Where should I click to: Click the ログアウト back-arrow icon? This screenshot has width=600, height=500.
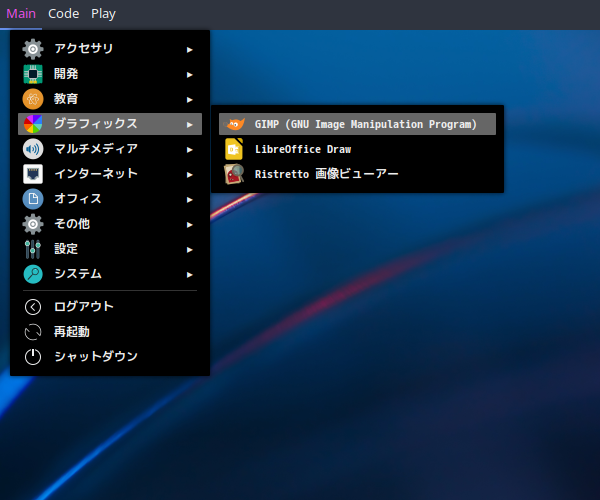[33, 307]
